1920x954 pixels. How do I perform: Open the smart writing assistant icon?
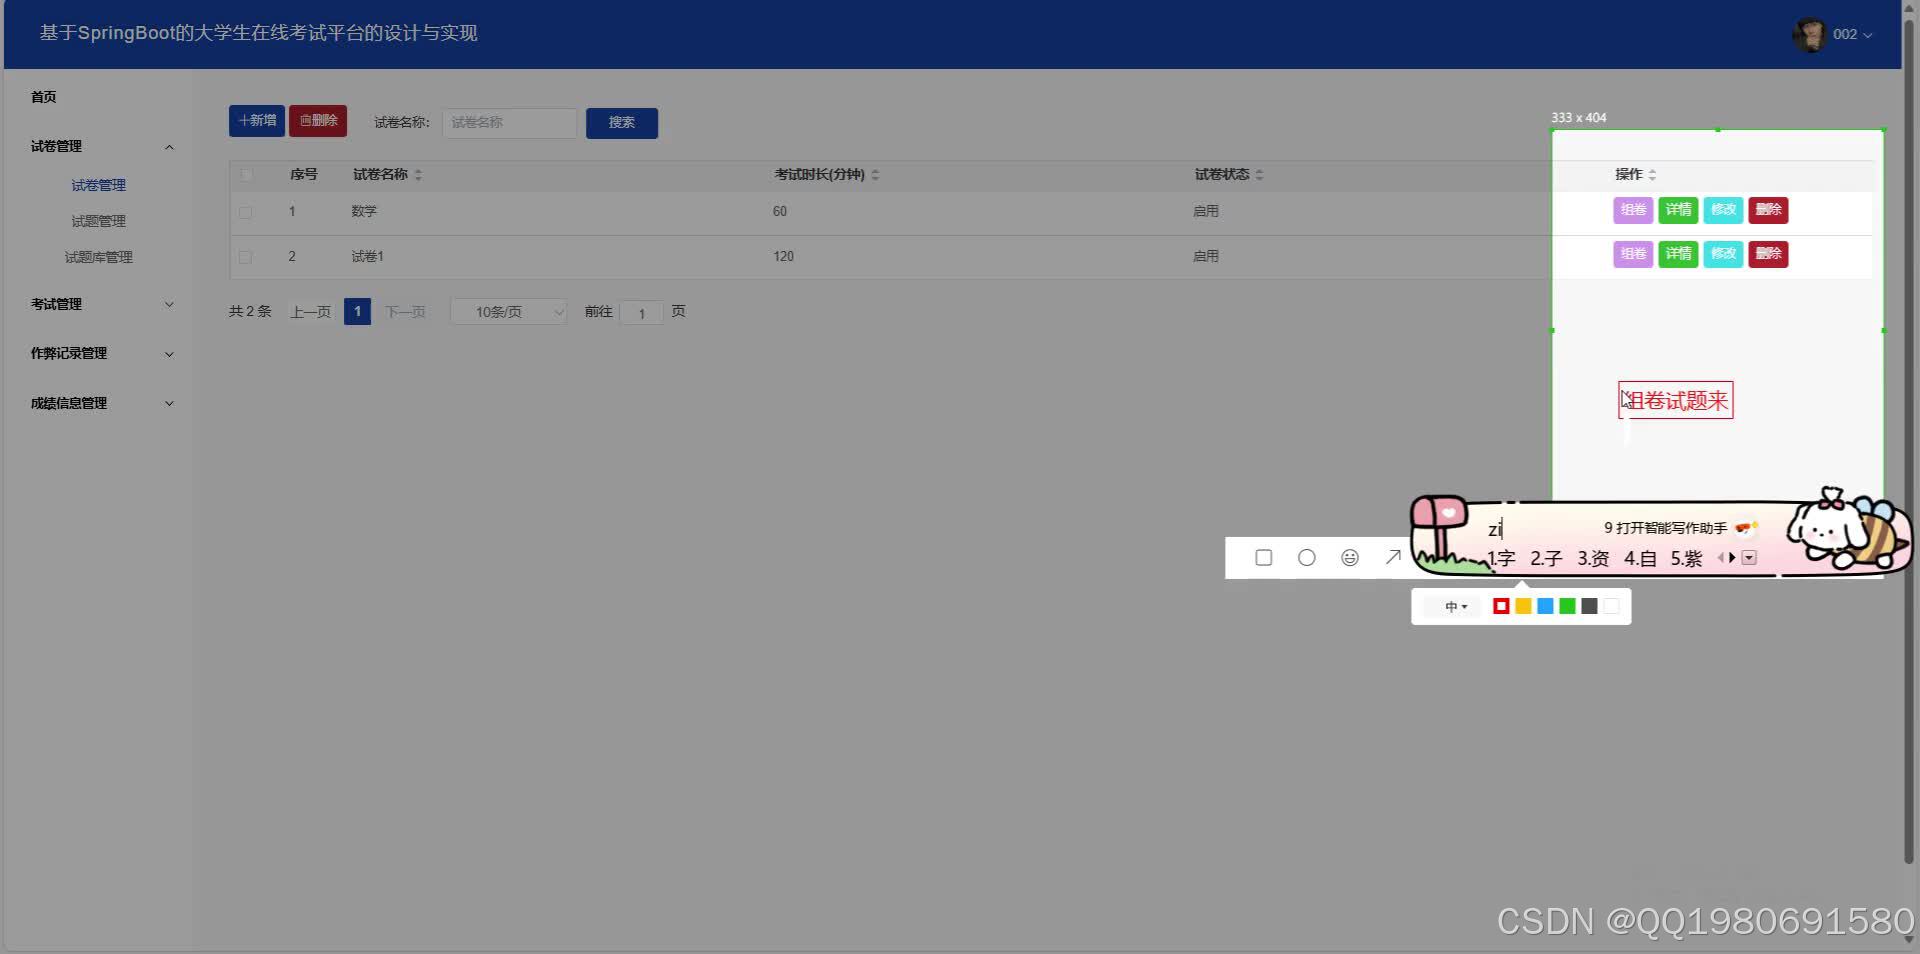[1746, 527]
